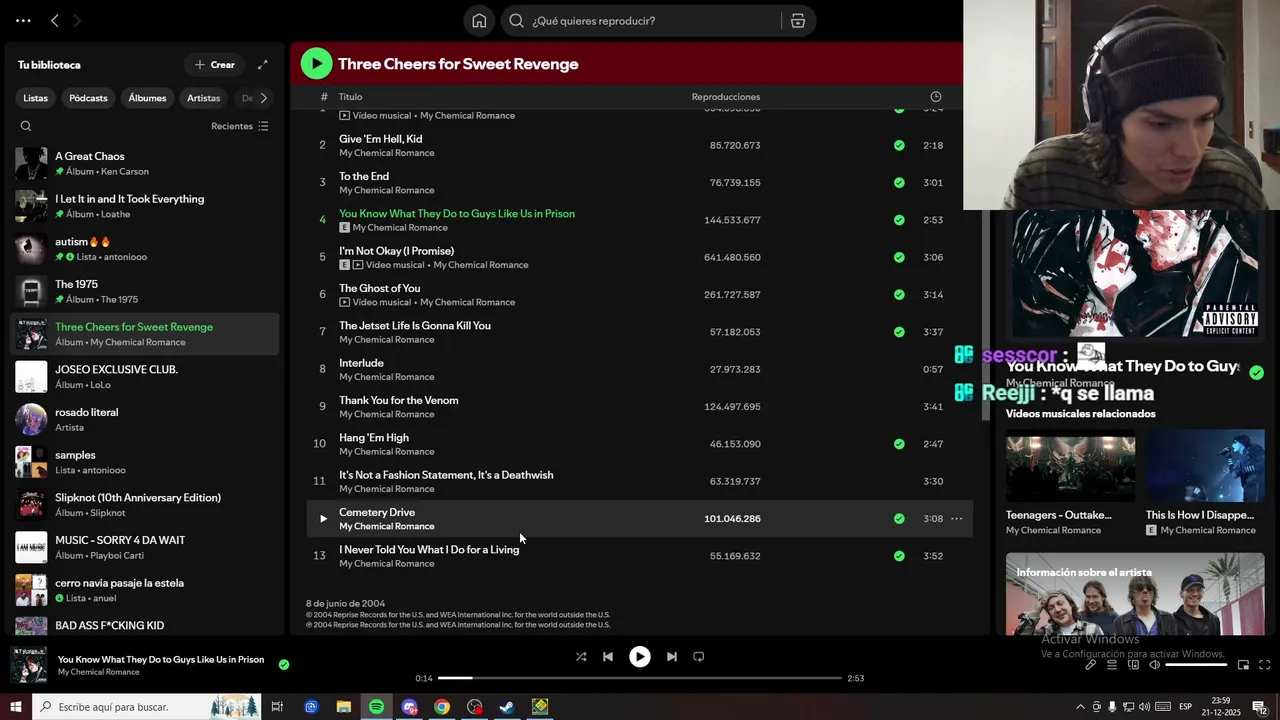Open Slipknot (10th Anniversary Edition) album
This screenshot has height=720, width=1280.
[x=145, y=505]
